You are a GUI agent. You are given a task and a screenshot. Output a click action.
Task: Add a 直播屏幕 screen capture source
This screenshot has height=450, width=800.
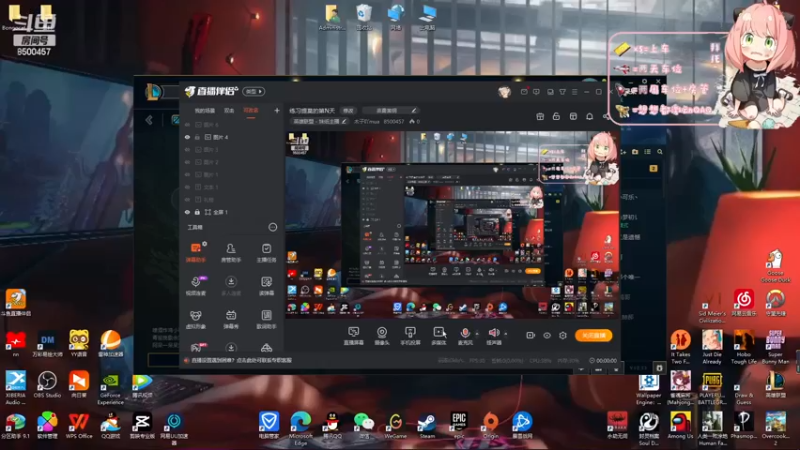pos(353,336)
